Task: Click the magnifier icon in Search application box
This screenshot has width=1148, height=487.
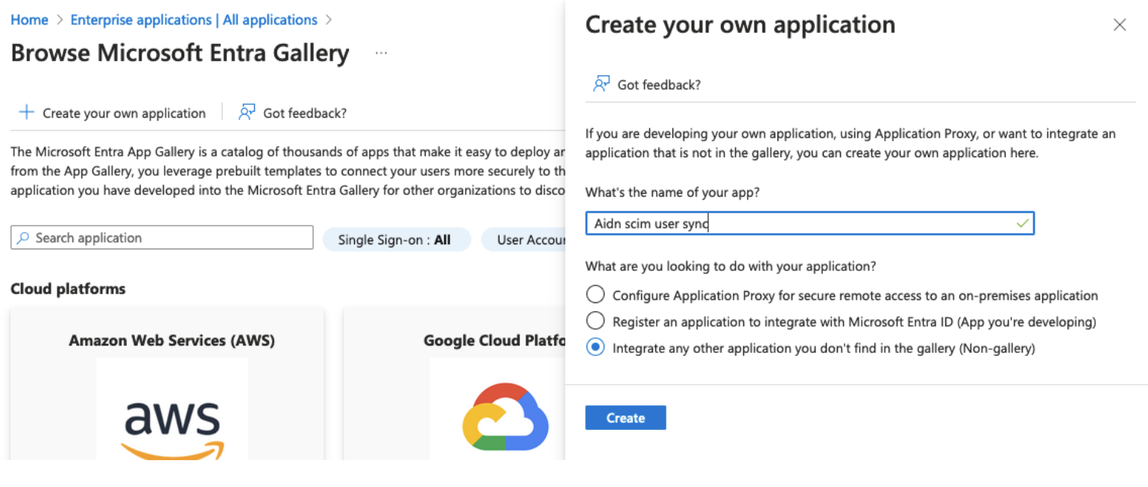Action: 23,238
